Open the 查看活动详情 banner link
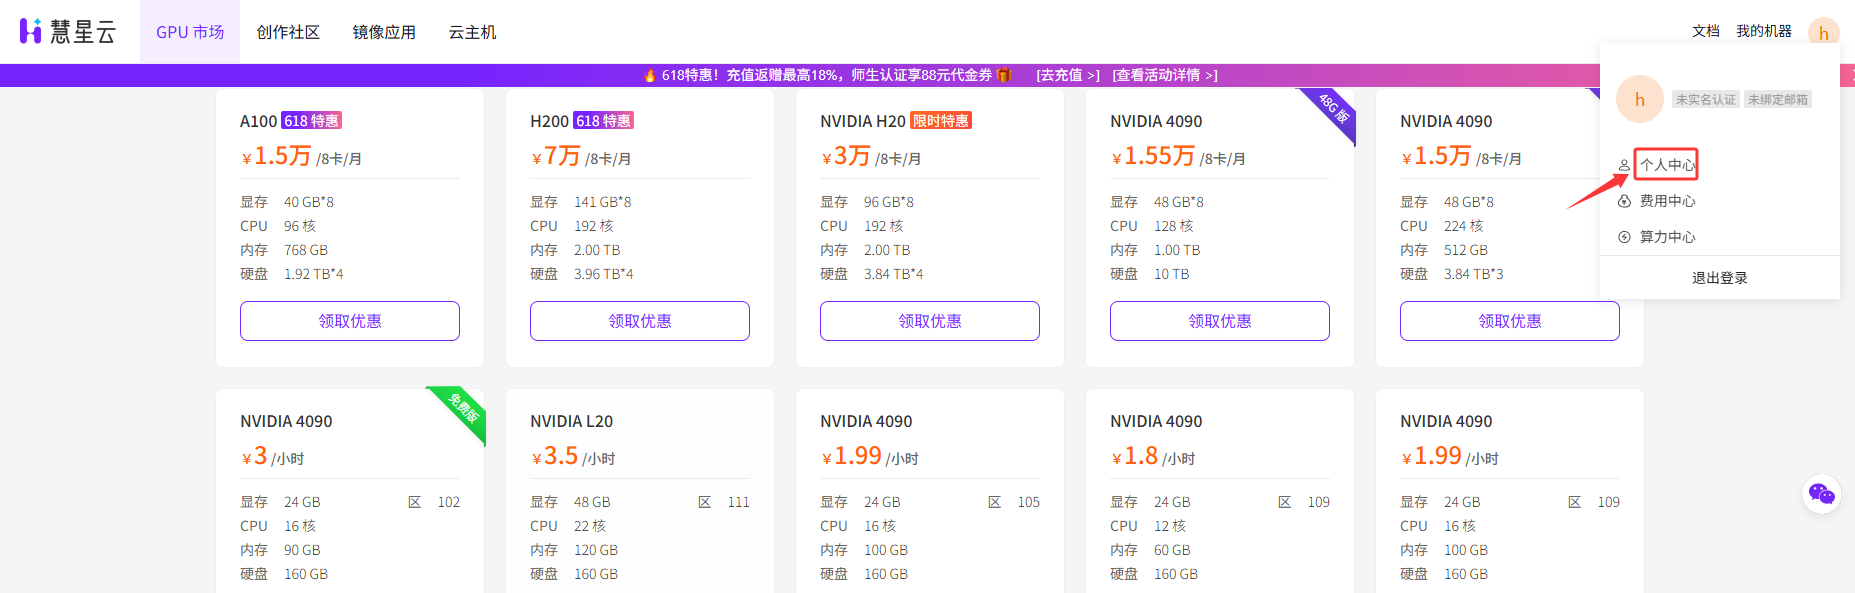1855x593 pixels. coord(1164,75)
